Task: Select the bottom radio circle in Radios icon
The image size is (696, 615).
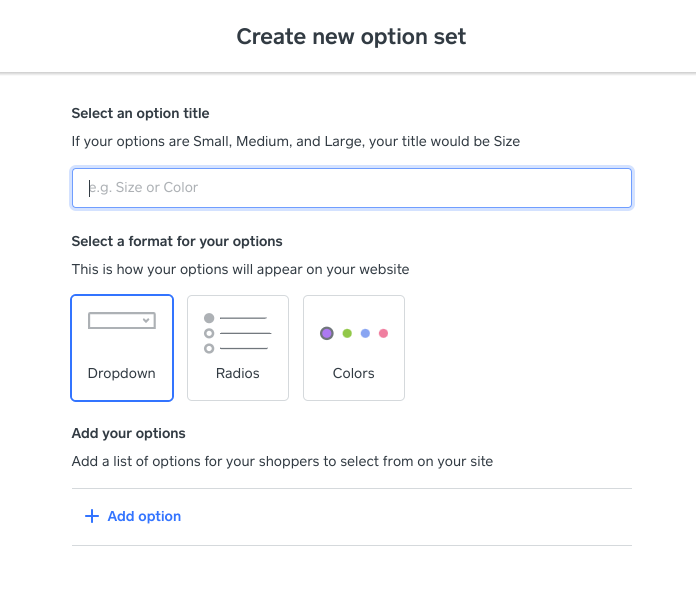Action: [x=209, y=348]
